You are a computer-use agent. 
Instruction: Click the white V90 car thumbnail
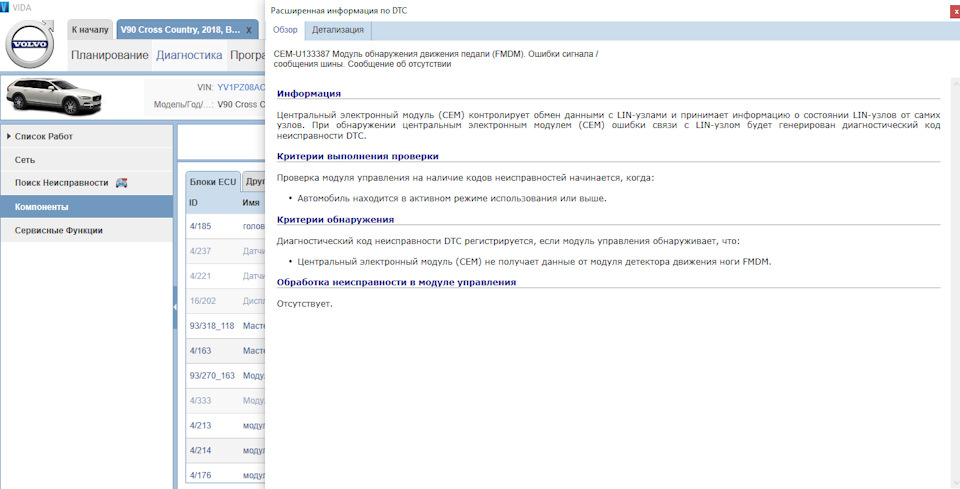point(53,97)
